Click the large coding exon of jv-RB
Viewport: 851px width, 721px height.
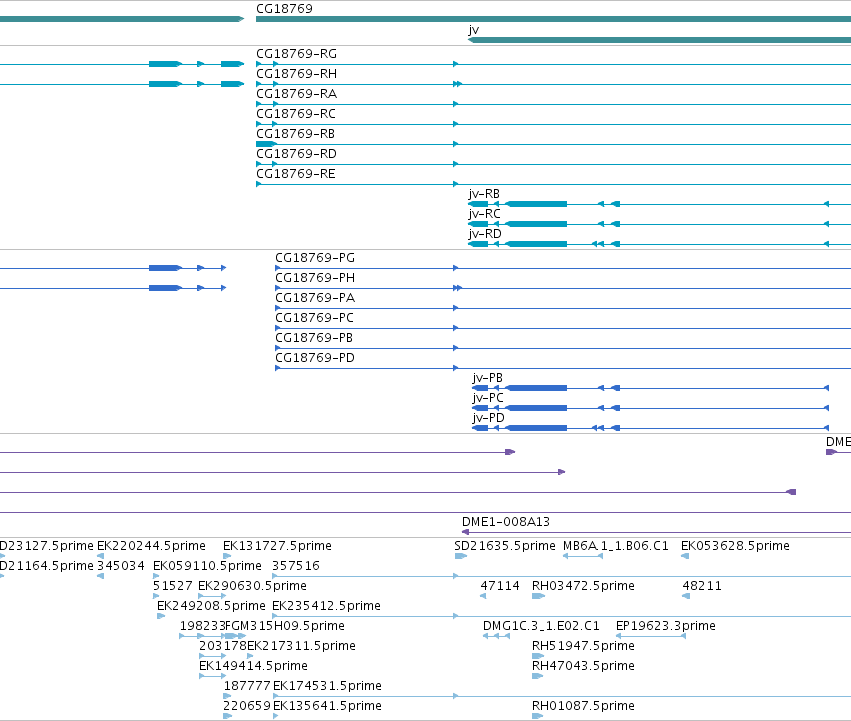point(536,204)
